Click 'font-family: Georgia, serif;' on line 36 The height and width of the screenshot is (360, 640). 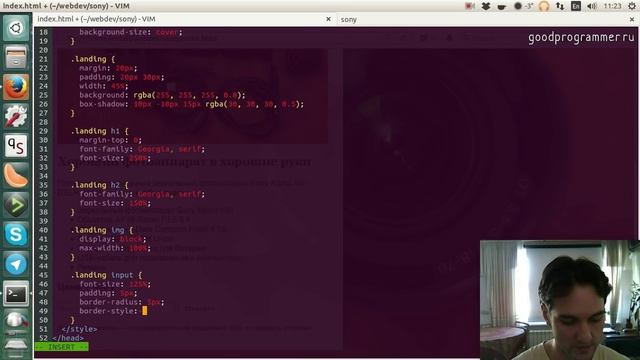142,194
